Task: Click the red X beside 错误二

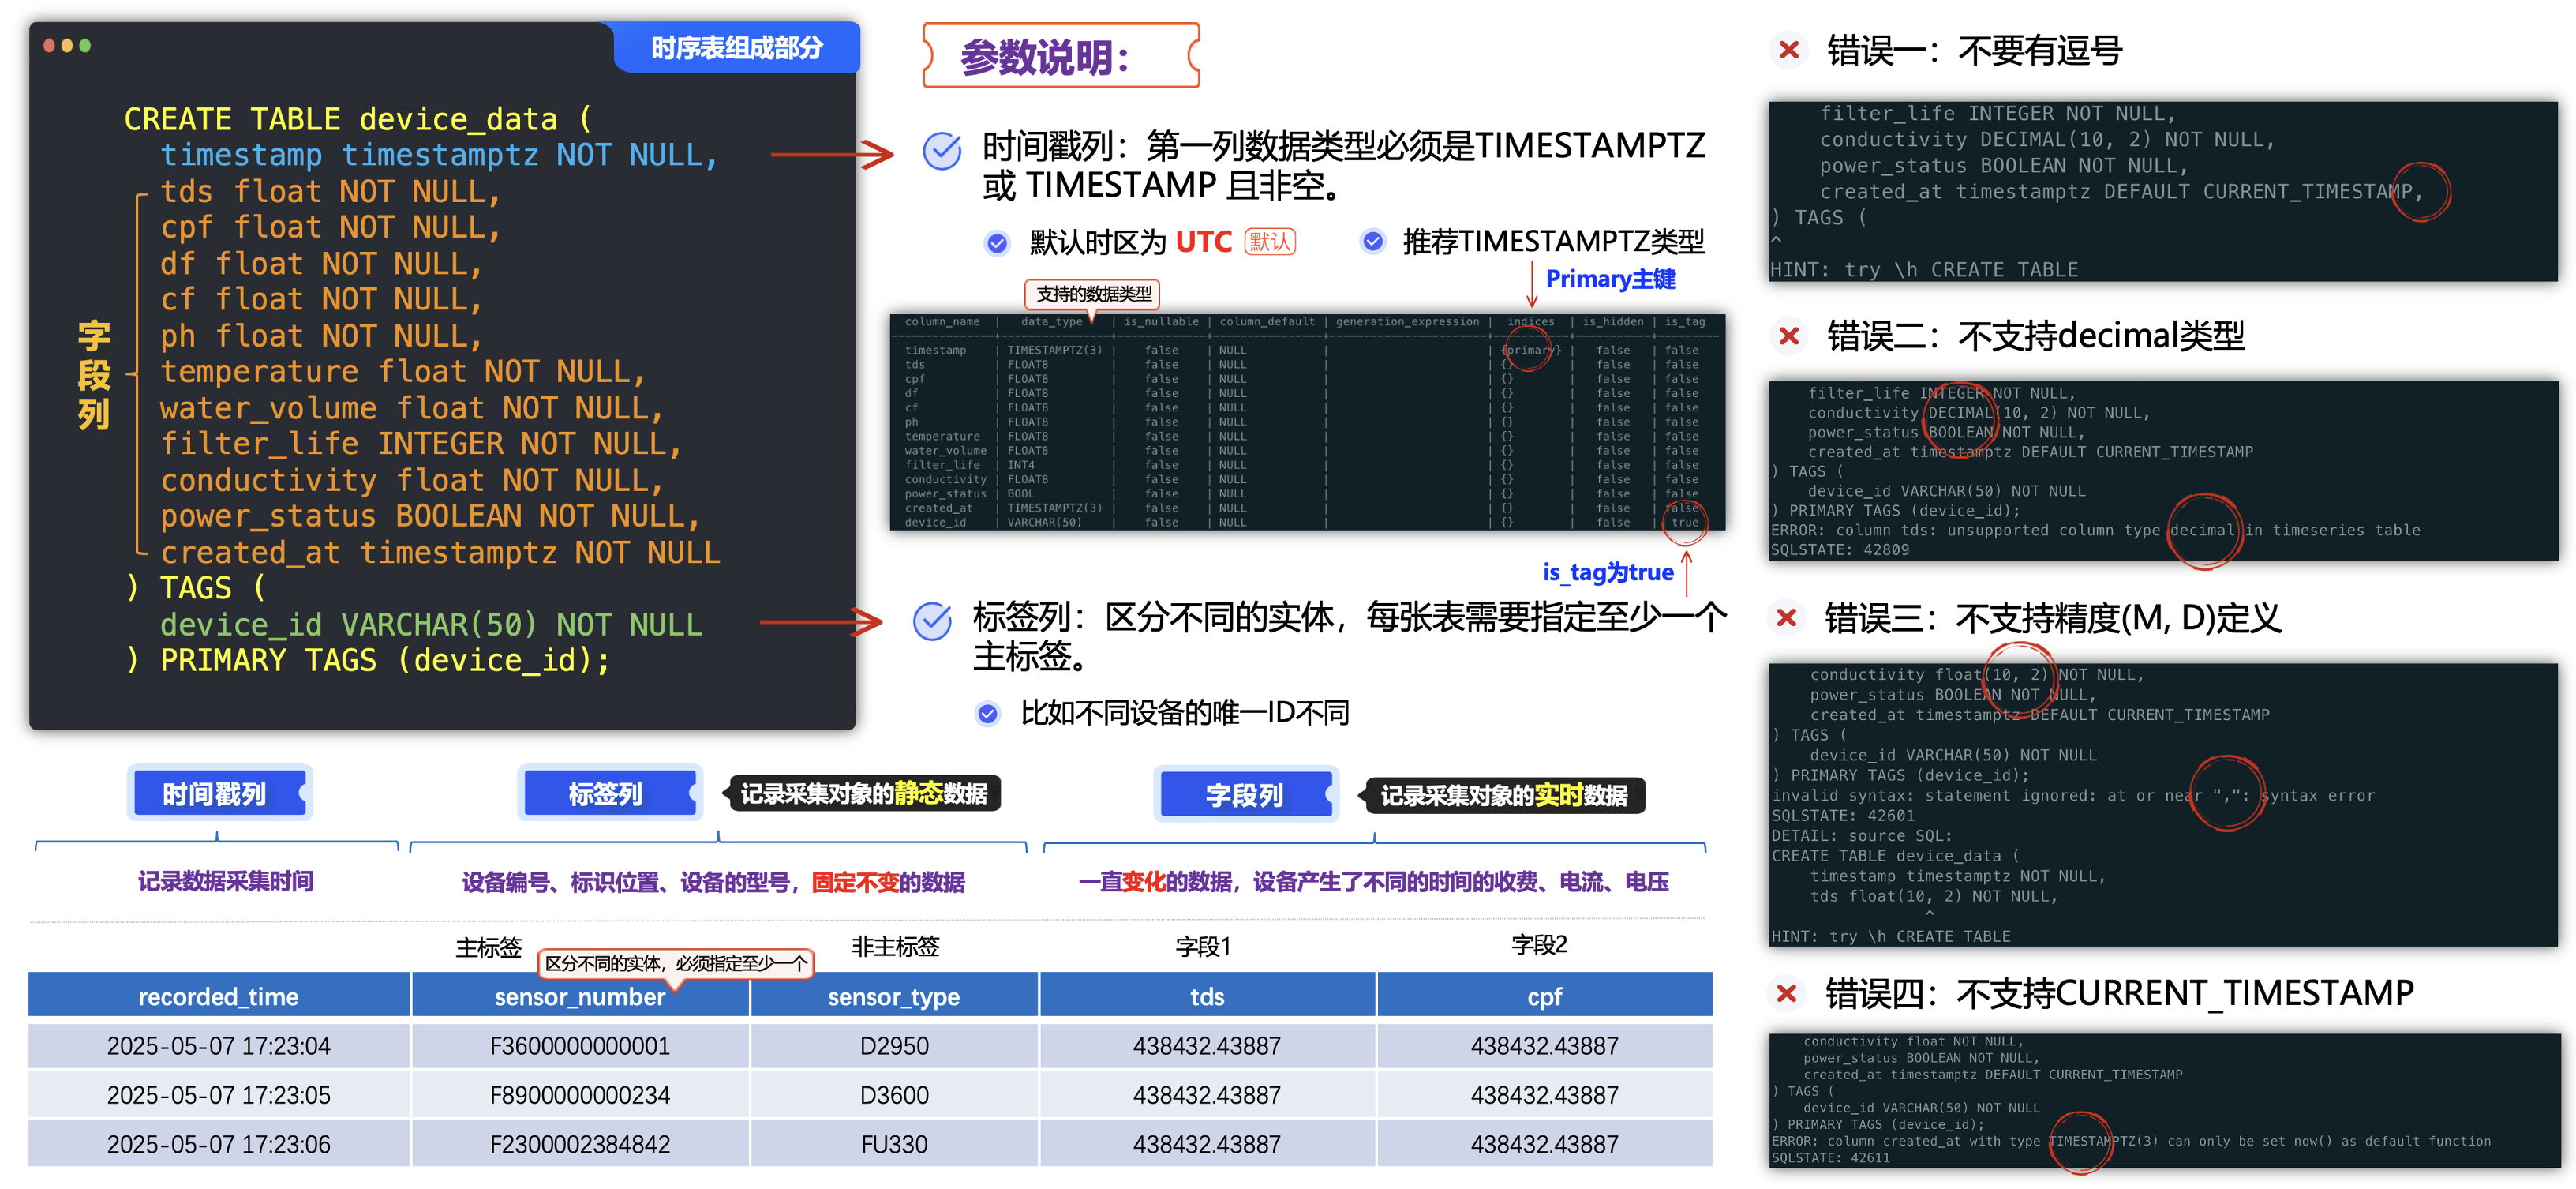Action: (x=1788, y=336)
